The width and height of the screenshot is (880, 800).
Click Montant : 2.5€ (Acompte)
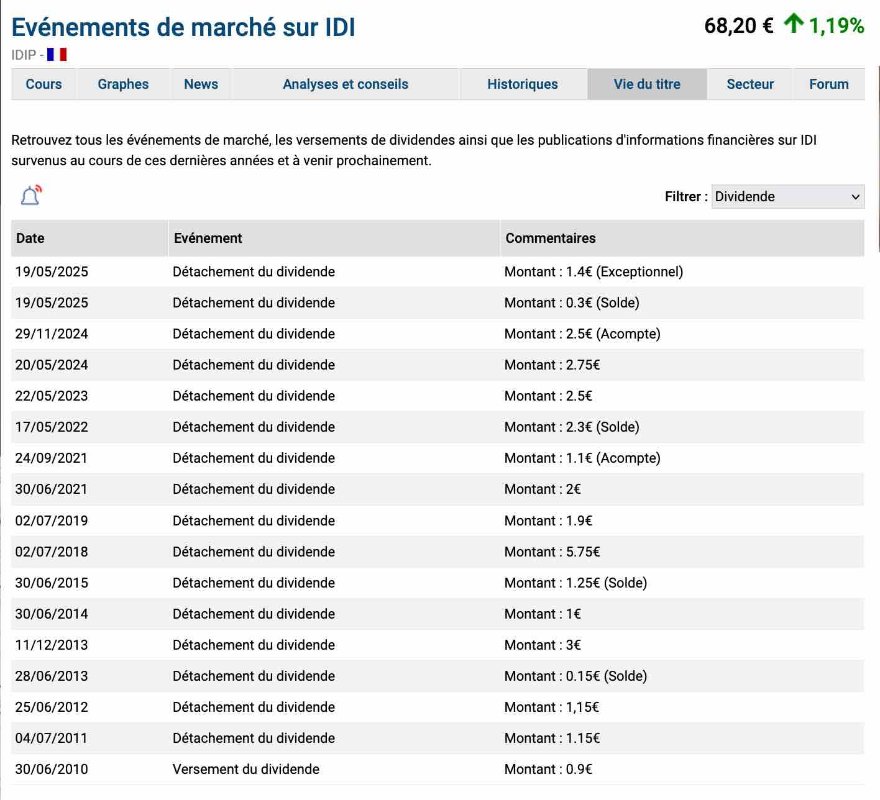pyautogui.click(x=583, y=334)
